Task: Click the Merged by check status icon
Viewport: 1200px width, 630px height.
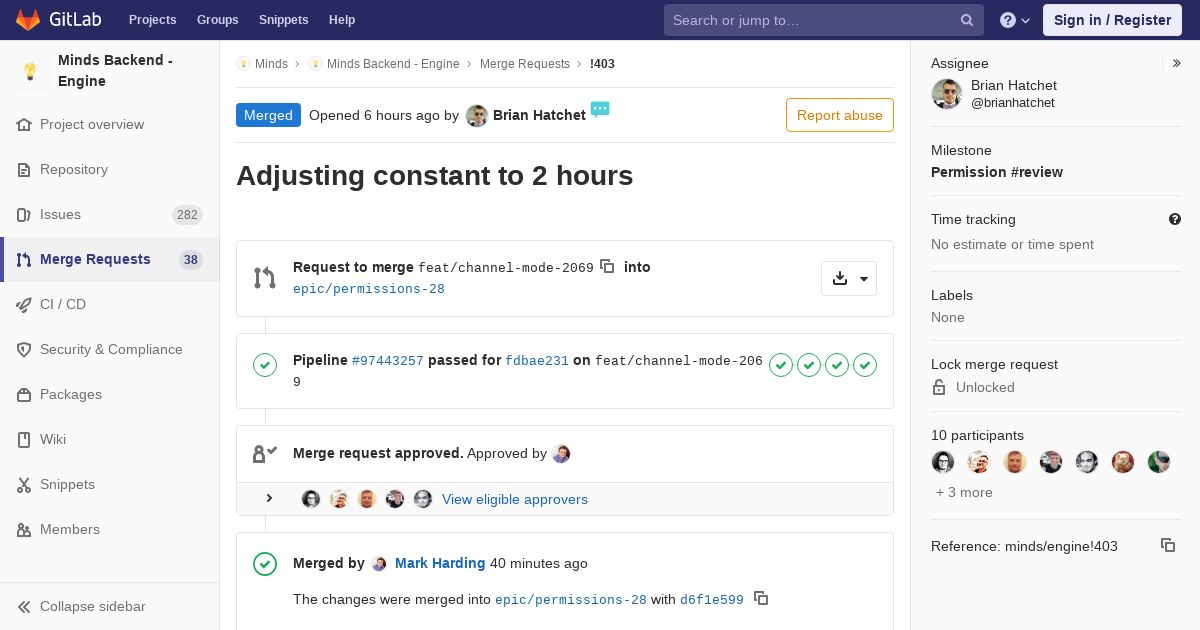Action: [265, 564]
